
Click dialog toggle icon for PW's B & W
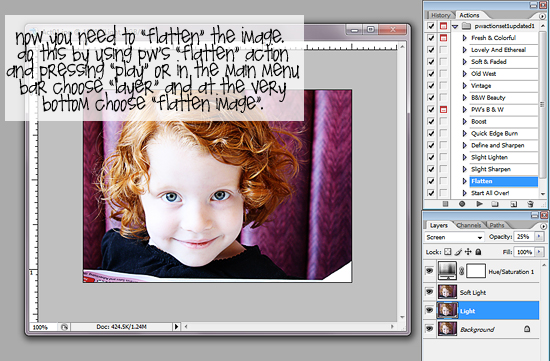click(x=443, y=109)
